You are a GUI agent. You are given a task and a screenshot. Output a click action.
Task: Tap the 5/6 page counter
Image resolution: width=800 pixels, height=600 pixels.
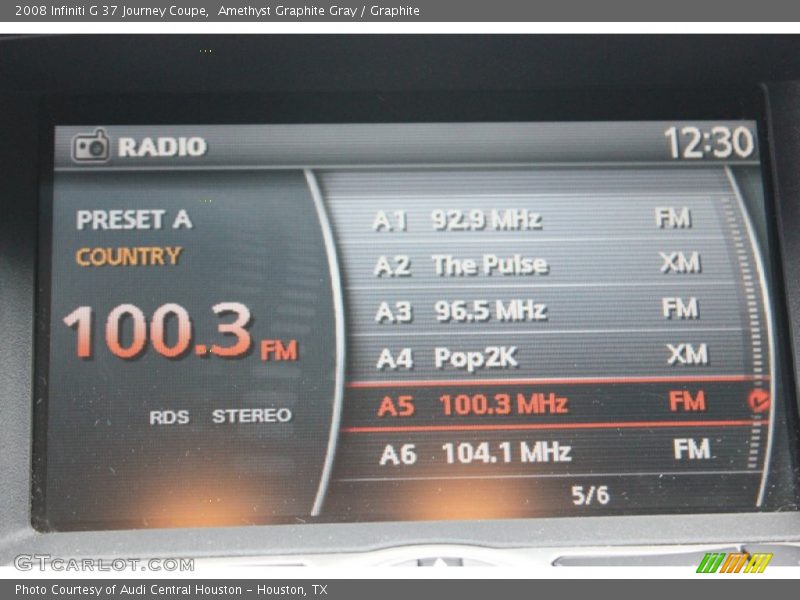[590, 495]
